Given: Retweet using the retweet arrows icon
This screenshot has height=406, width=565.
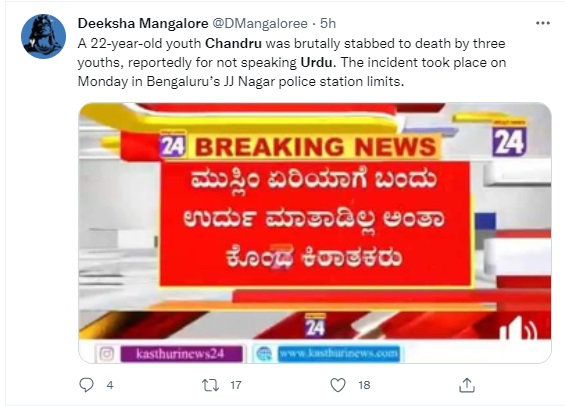Looking at the screenshot, I should click(210, 385).
